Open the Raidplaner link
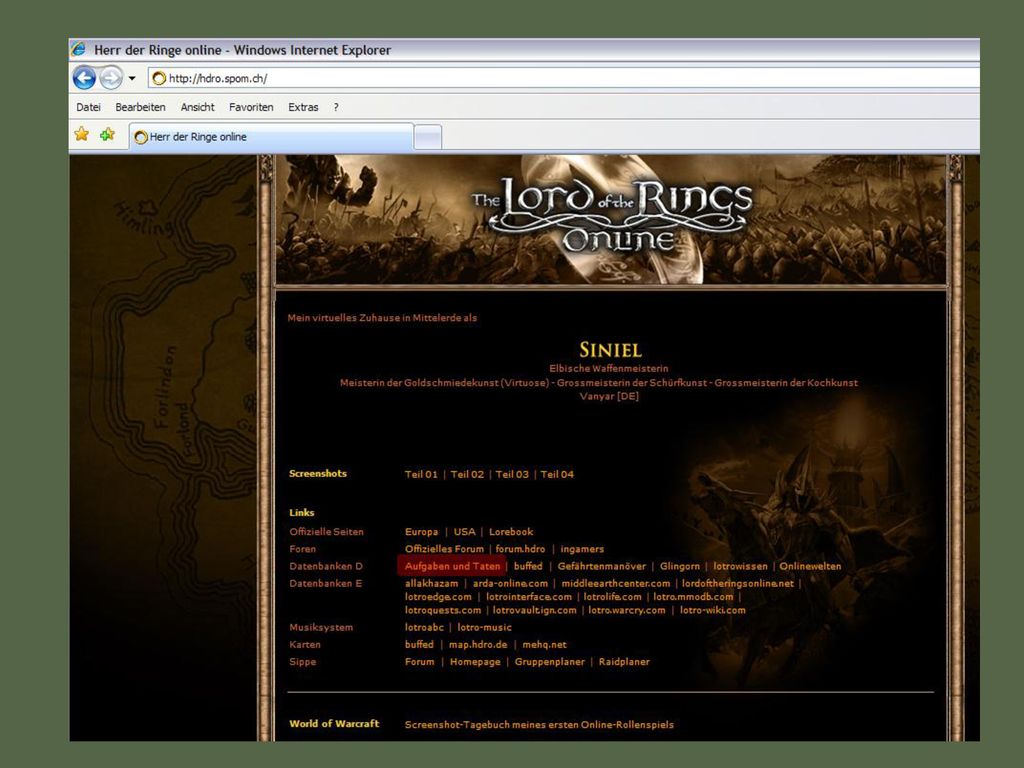1024x768 pixels. coord(624,662)
